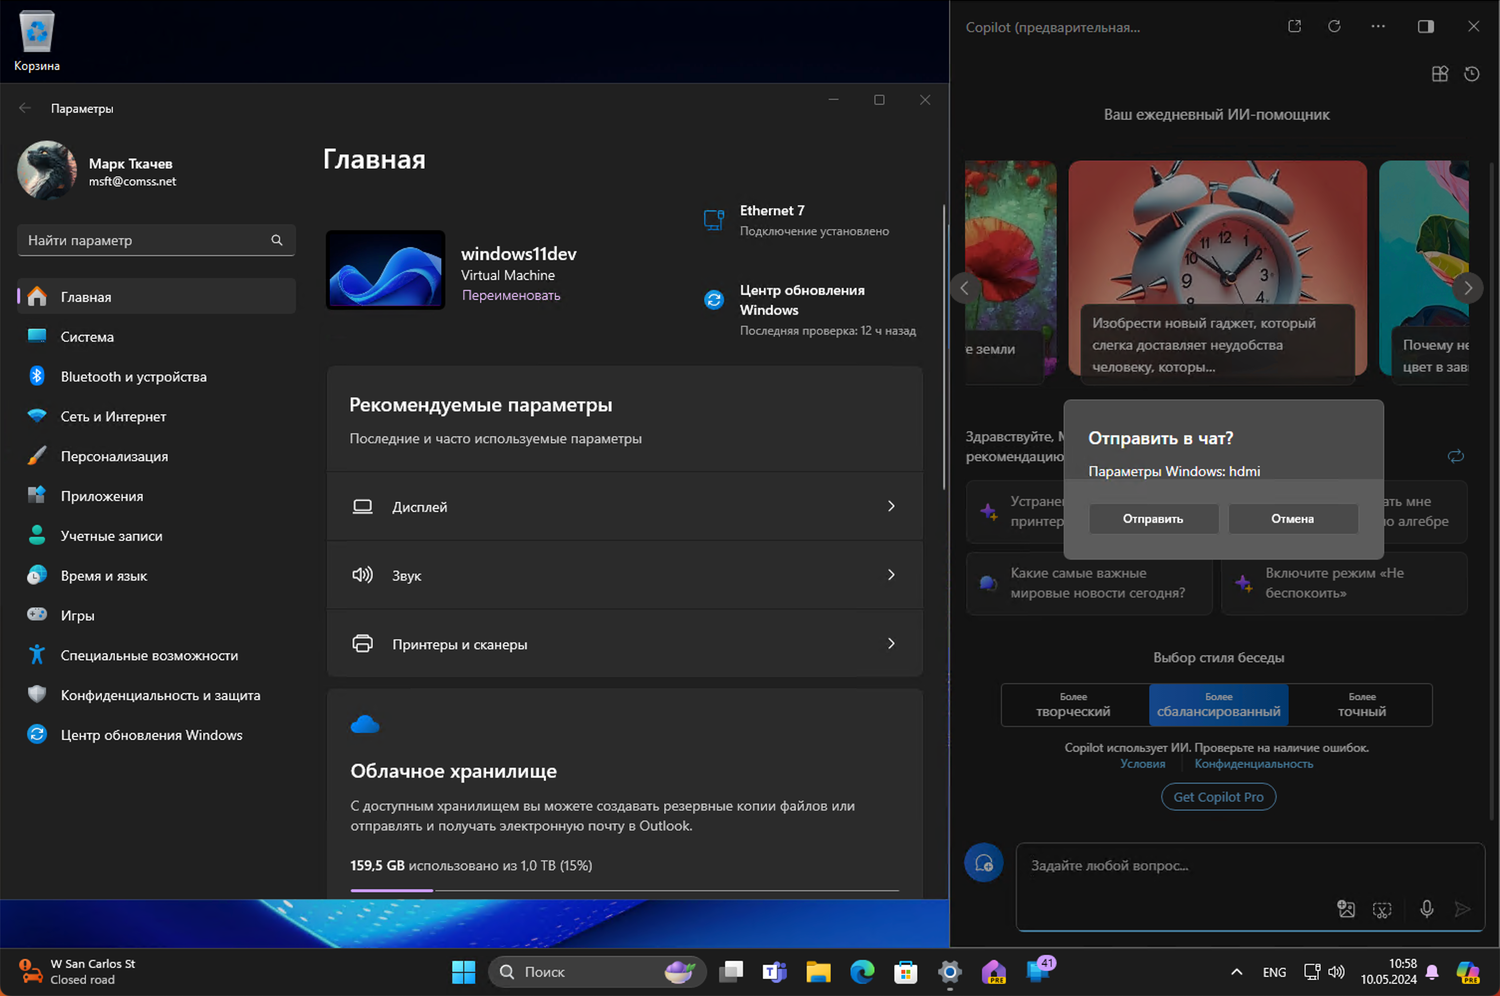The image size is (1500, 996).
Task: Click ENG language indicator in tray
Action: point(1274,972)
